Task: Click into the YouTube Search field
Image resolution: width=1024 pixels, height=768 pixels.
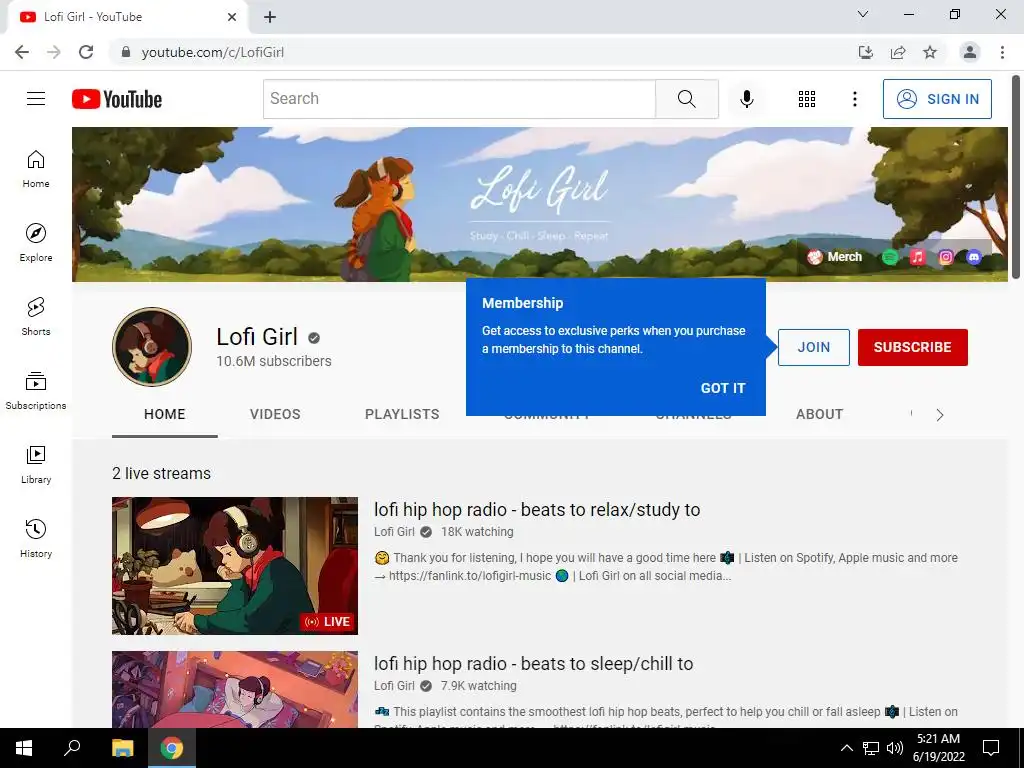Action: tap(459, 99)
